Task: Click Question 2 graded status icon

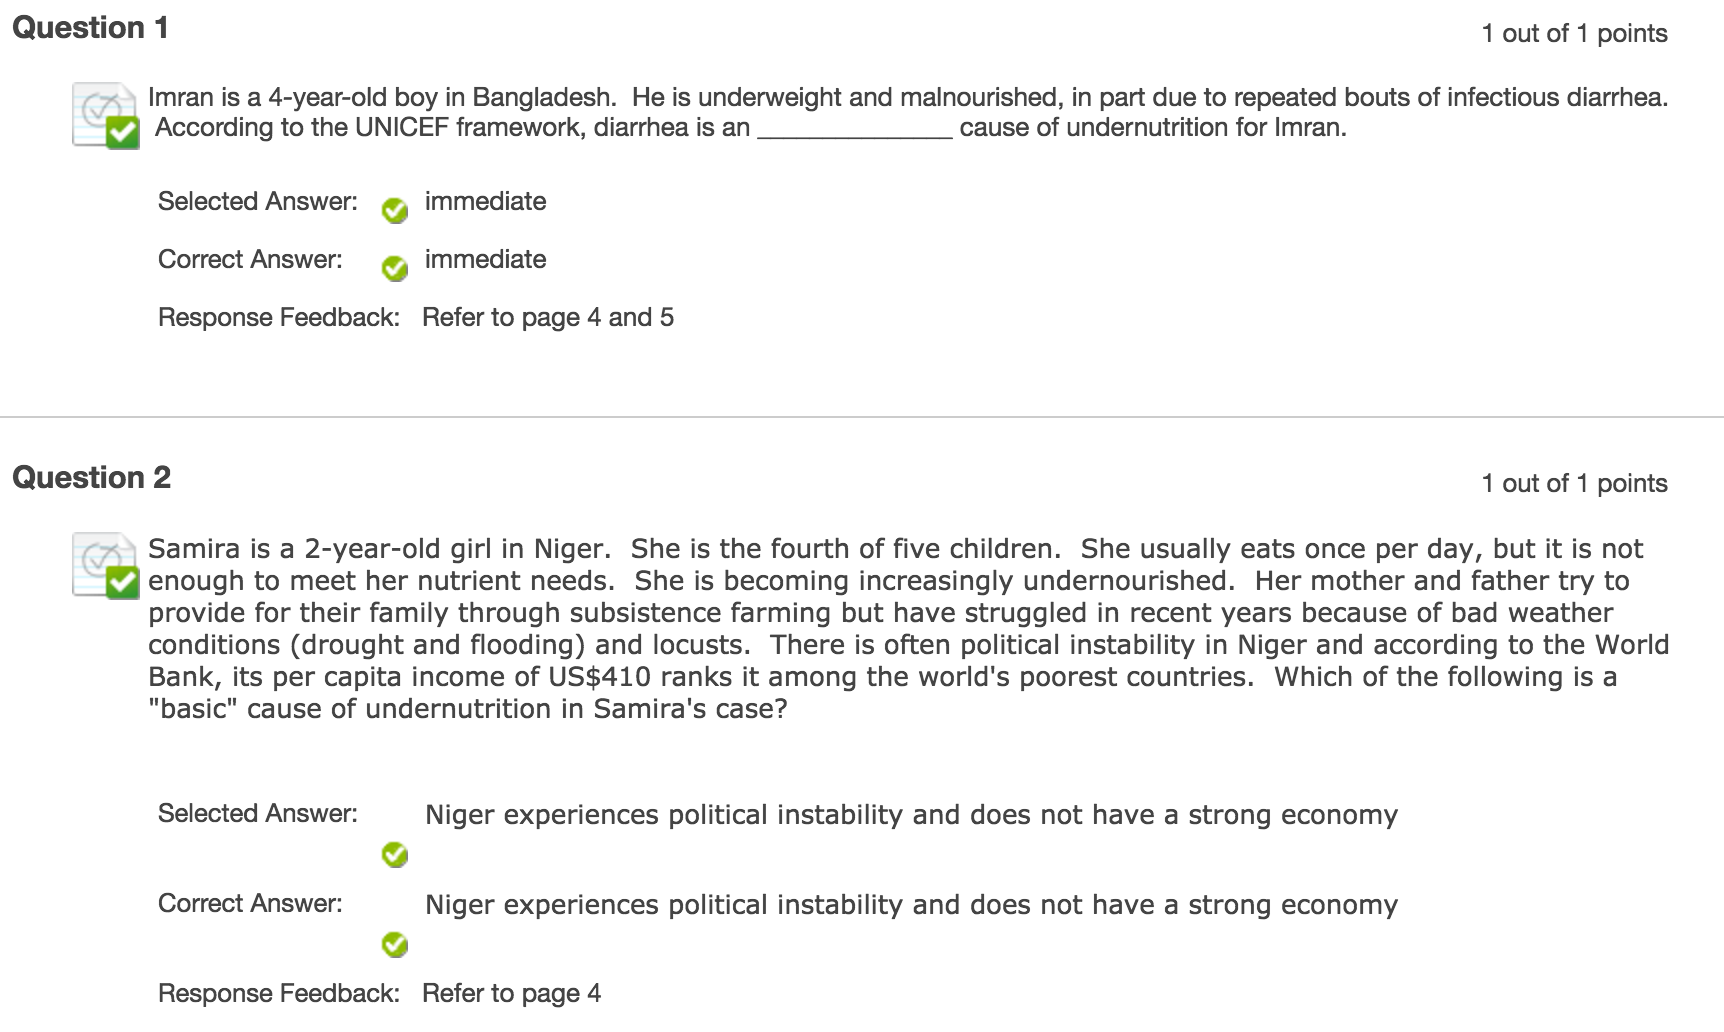Action: click(104, 565)
